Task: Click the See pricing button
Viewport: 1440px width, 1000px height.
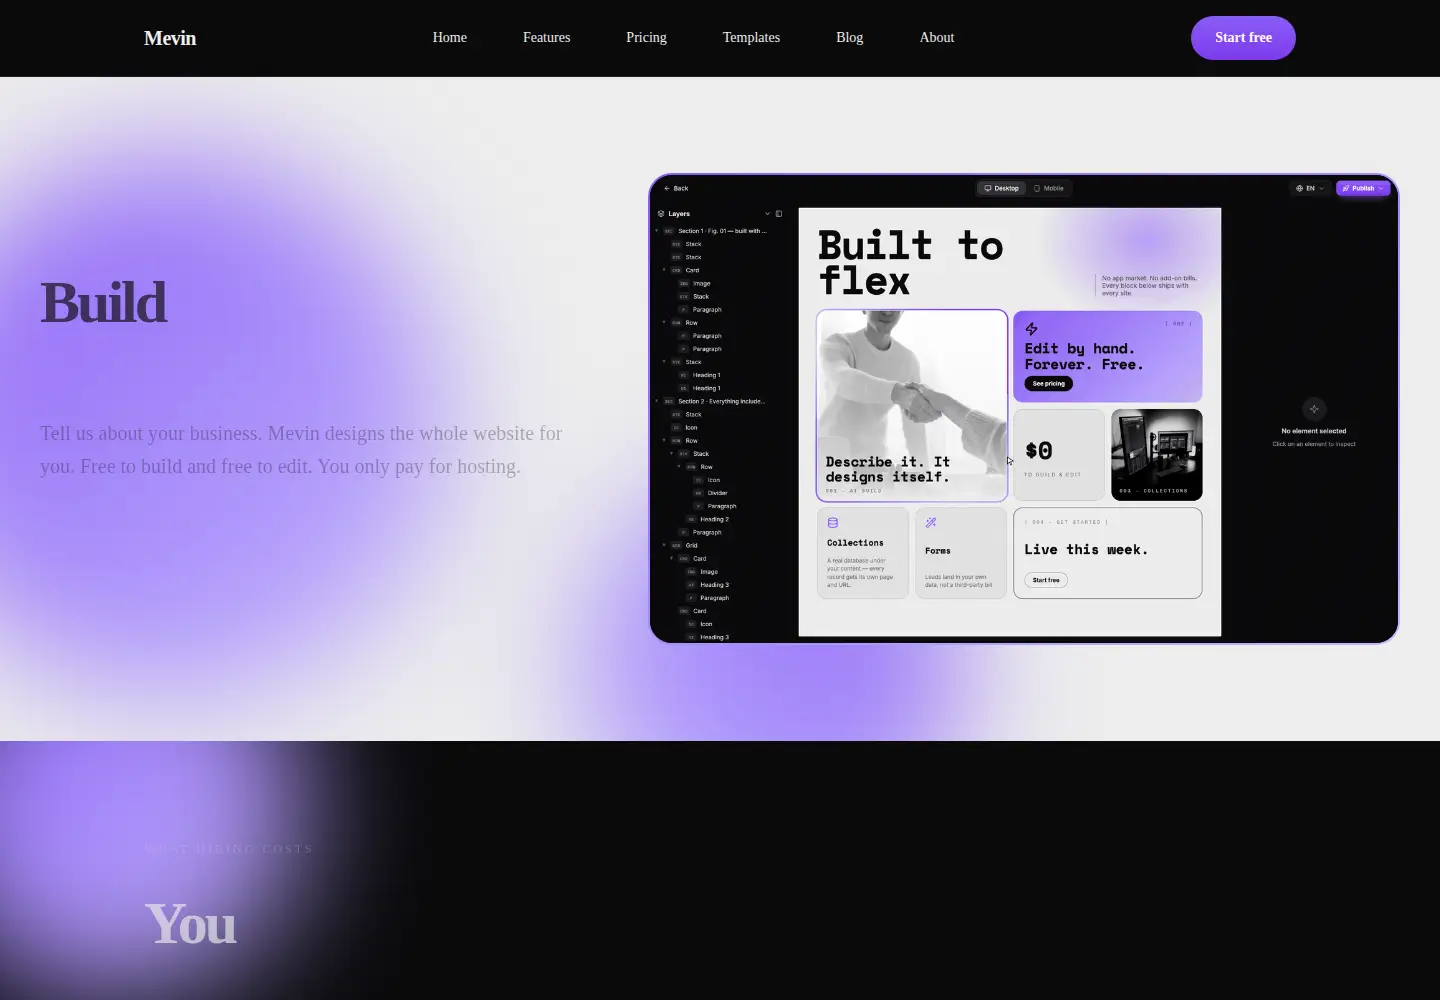Action: pyautogui.click(x=1049, y=384)
